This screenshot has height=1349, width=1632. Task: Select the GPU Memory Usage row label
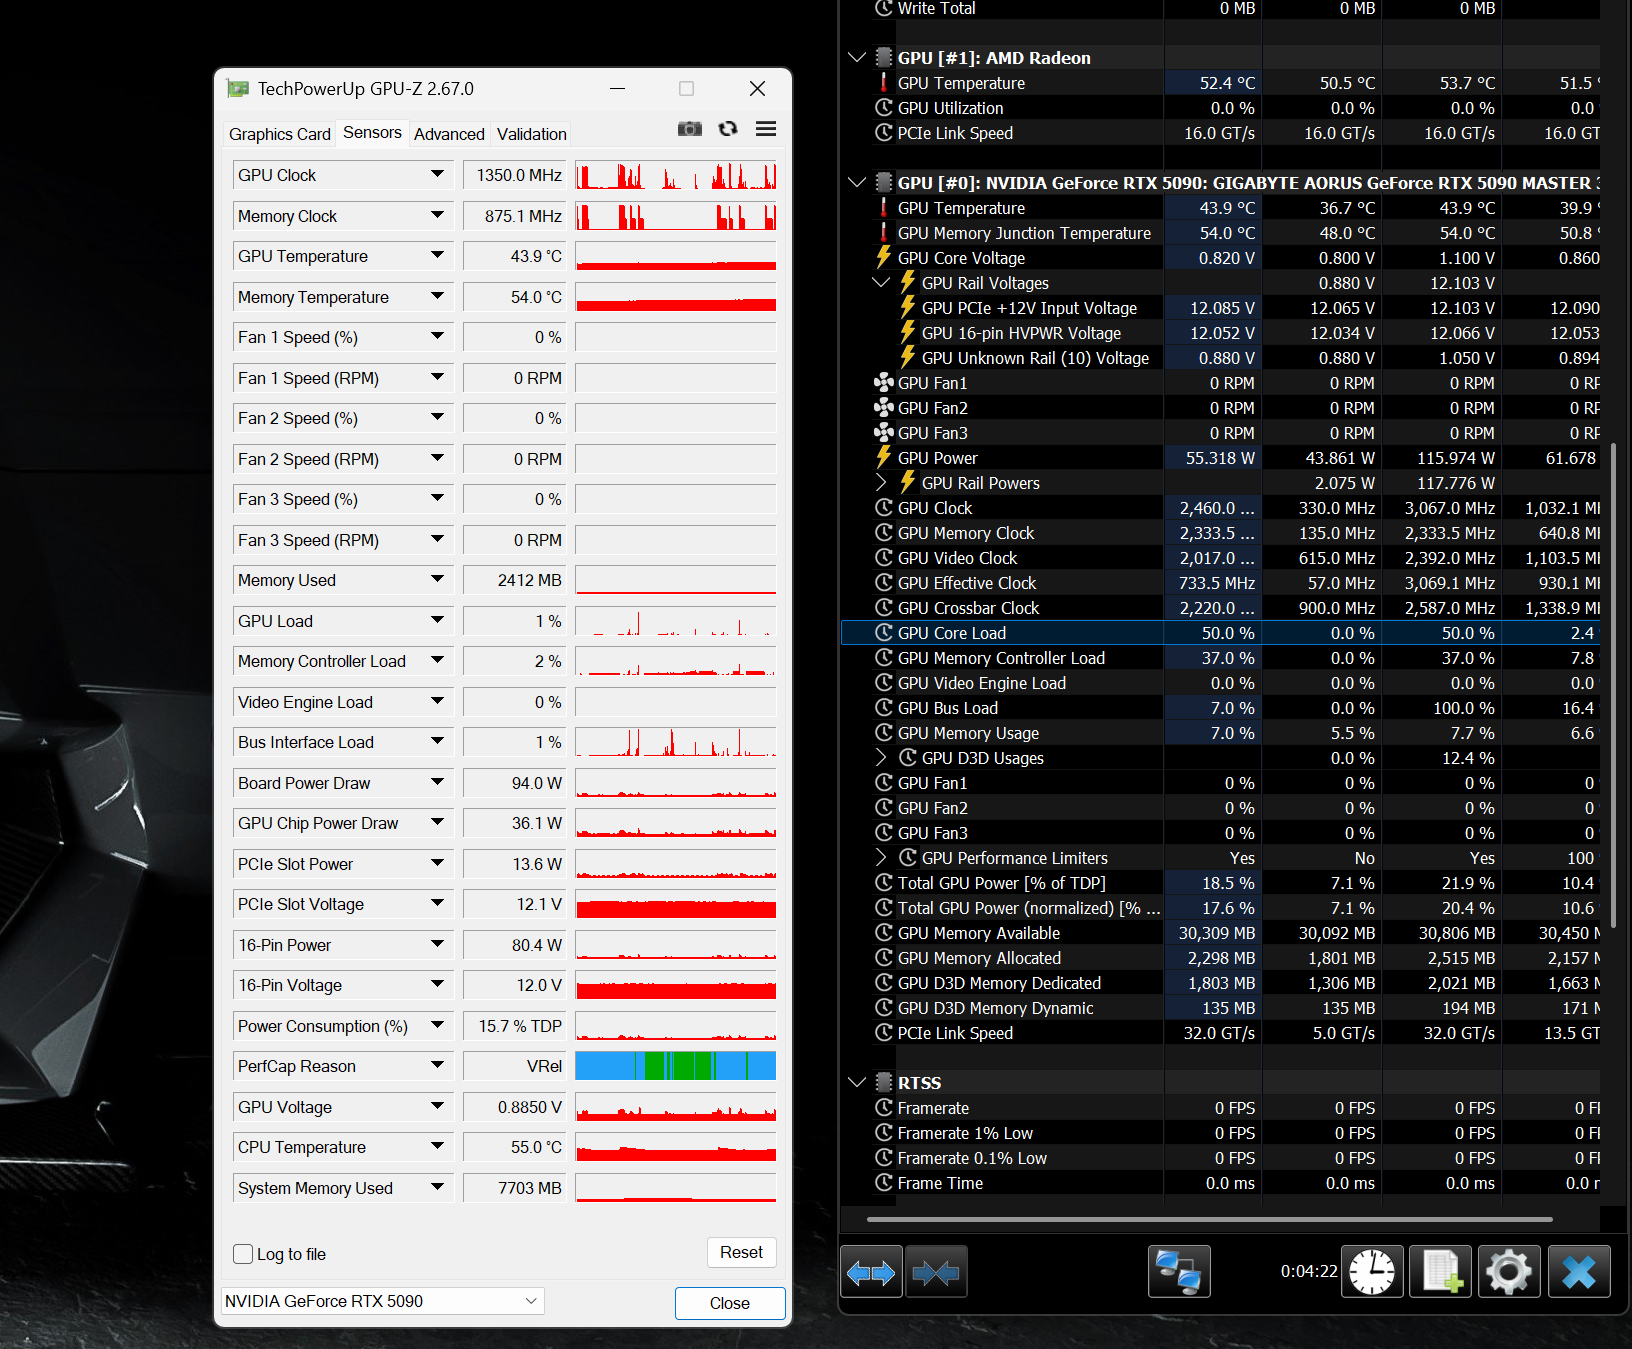coord(968,733)
